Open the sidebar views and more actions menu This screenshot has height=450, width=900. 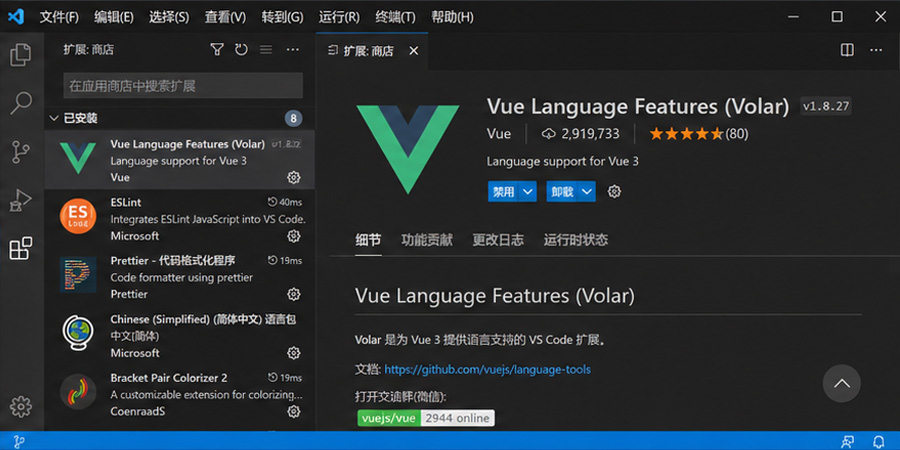(x=293, y=50)
